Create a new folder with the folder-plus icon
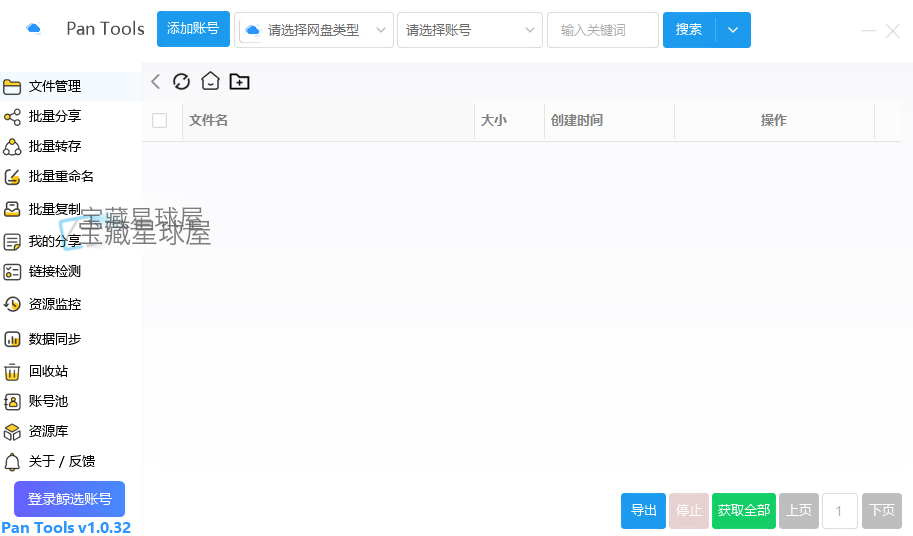This screenshot has width=913, height=536. [239, 81]
